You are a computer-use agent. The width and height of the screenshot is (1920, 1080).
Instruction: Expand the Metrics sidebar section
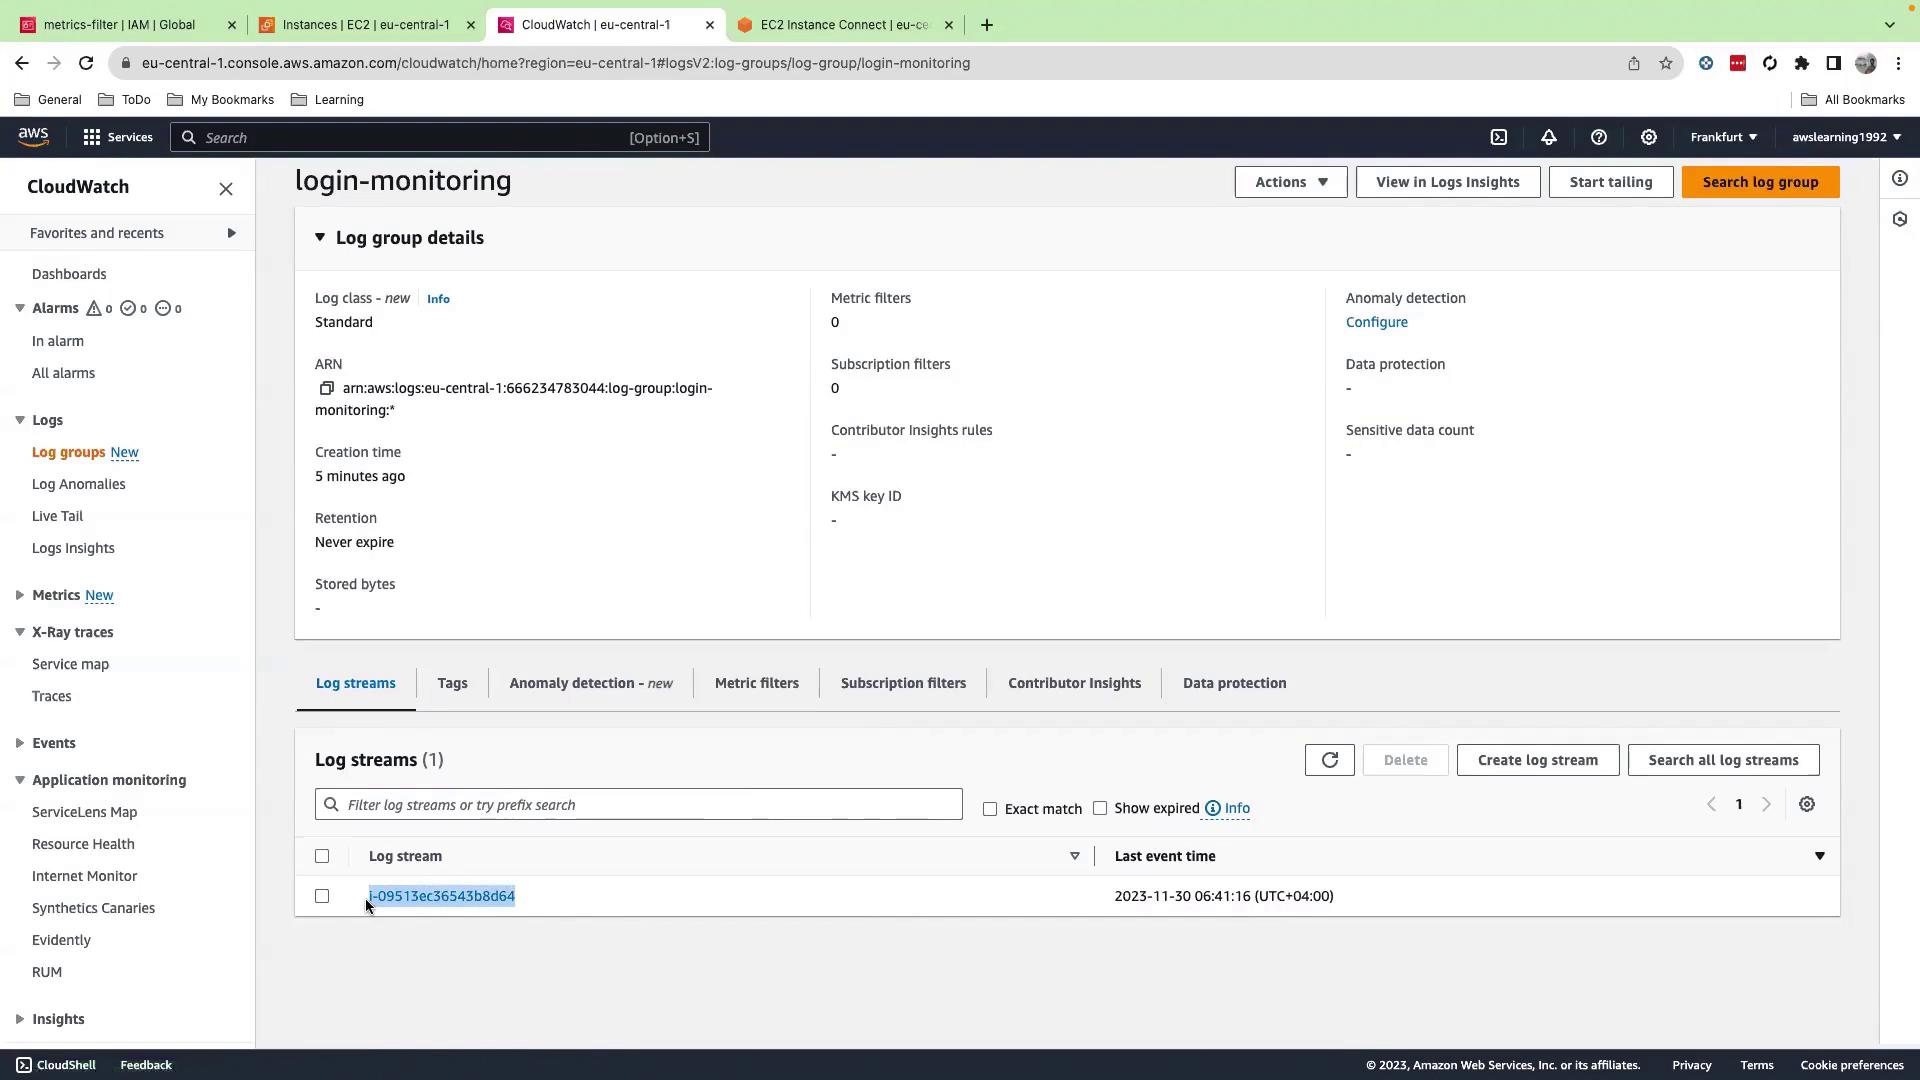pyautogui.click(x=20, y=595)
